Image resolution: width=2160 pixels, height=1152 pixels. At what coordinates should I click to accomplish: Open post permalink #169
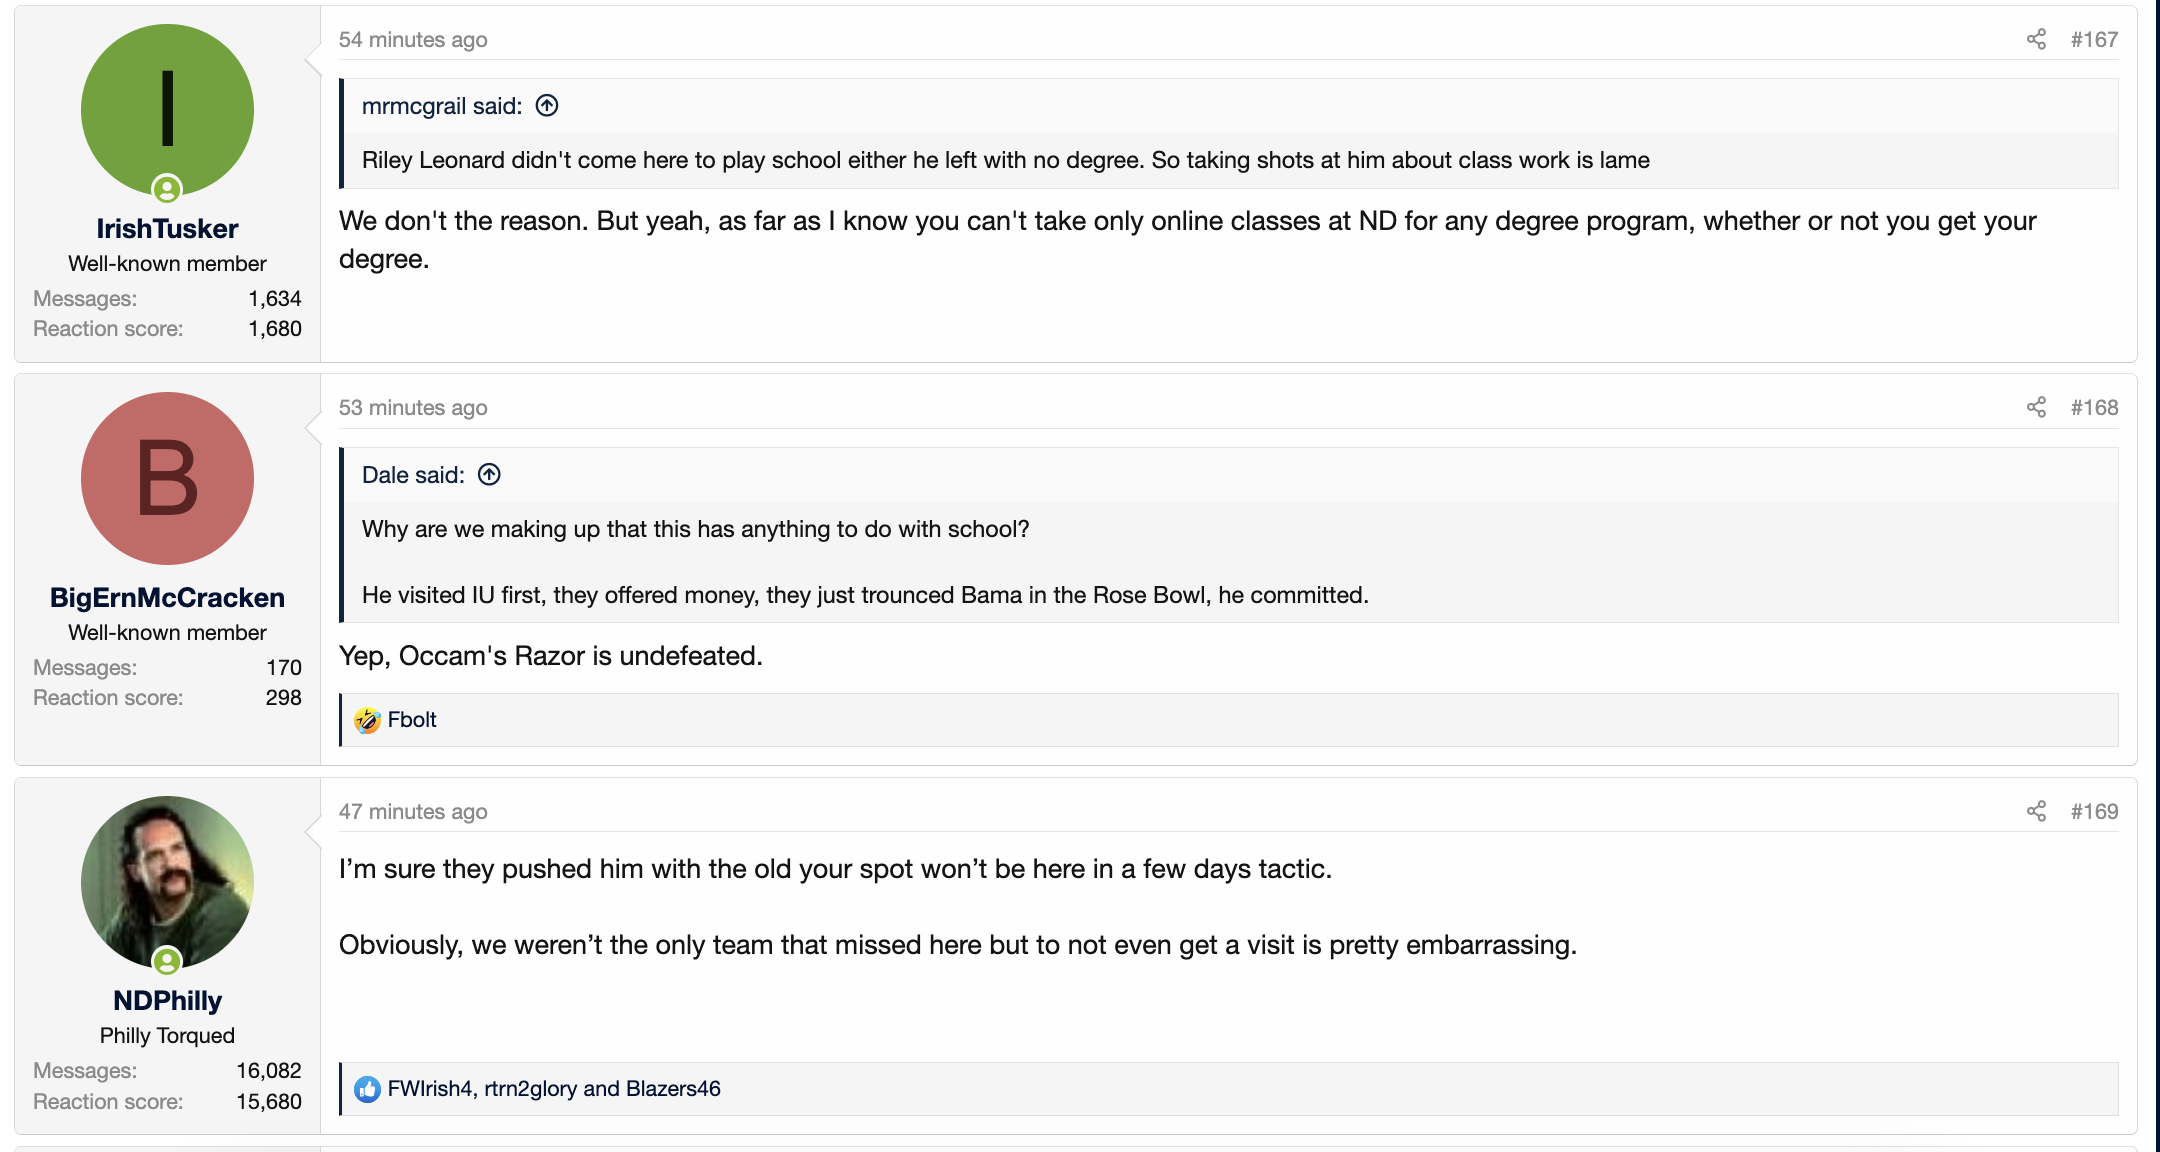pyautogui.click(x=2094, y=811)
